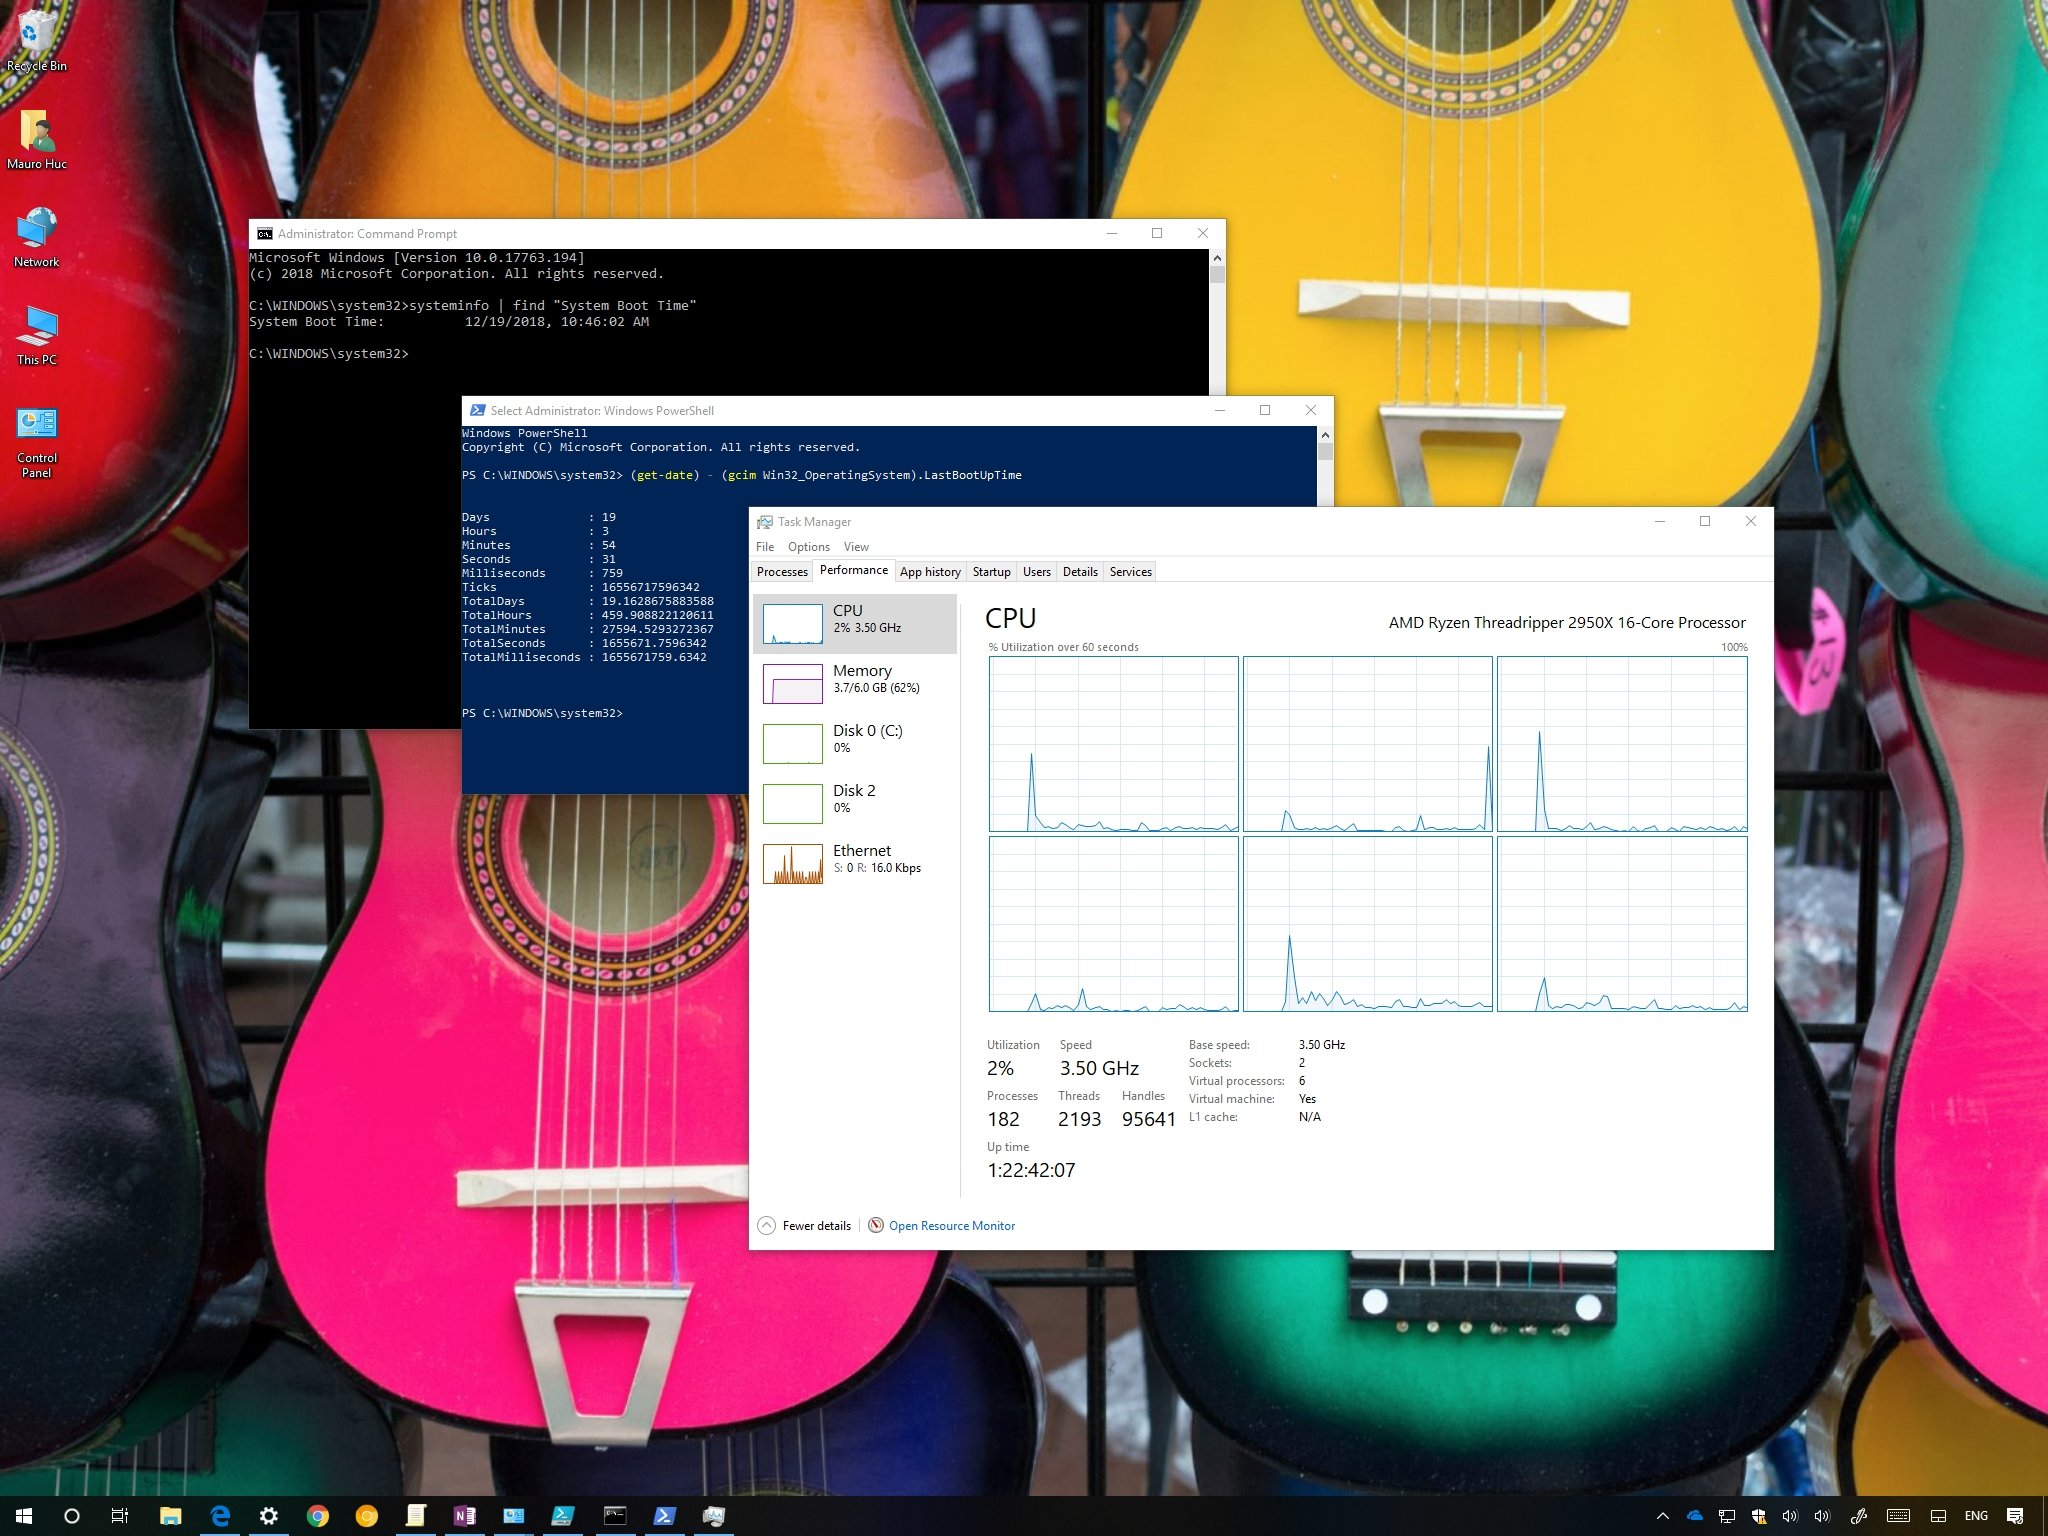Collapse Task Manager with Fewer details
The height and width of the screenshot is (1536, 2048).
805,1225
